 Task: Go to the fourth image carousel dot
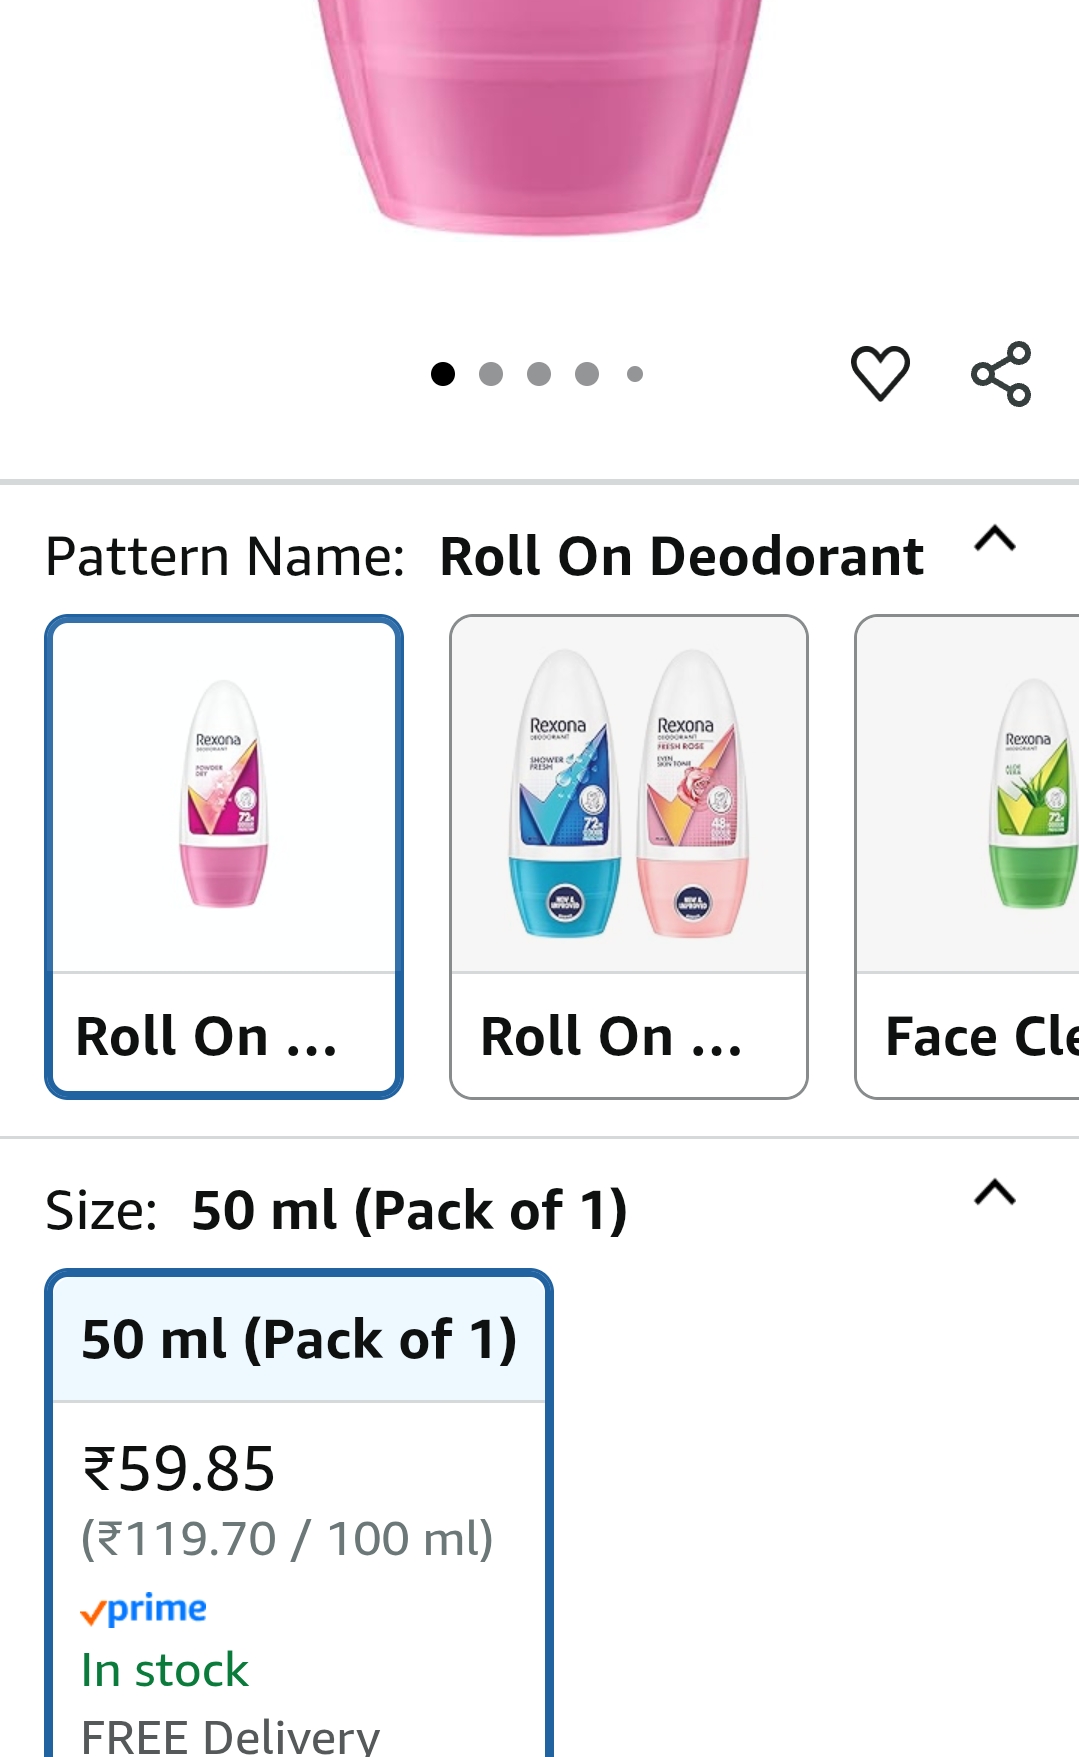(587, 374)
